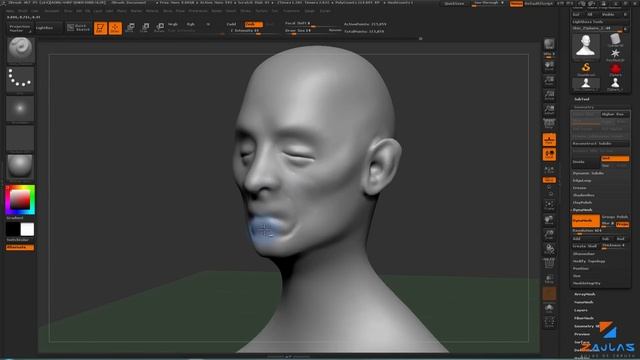The width and height of the screenshot is (640, 360).
Task: Toggle the DynaMesh Project option
Action: click(x=622, y=224)
